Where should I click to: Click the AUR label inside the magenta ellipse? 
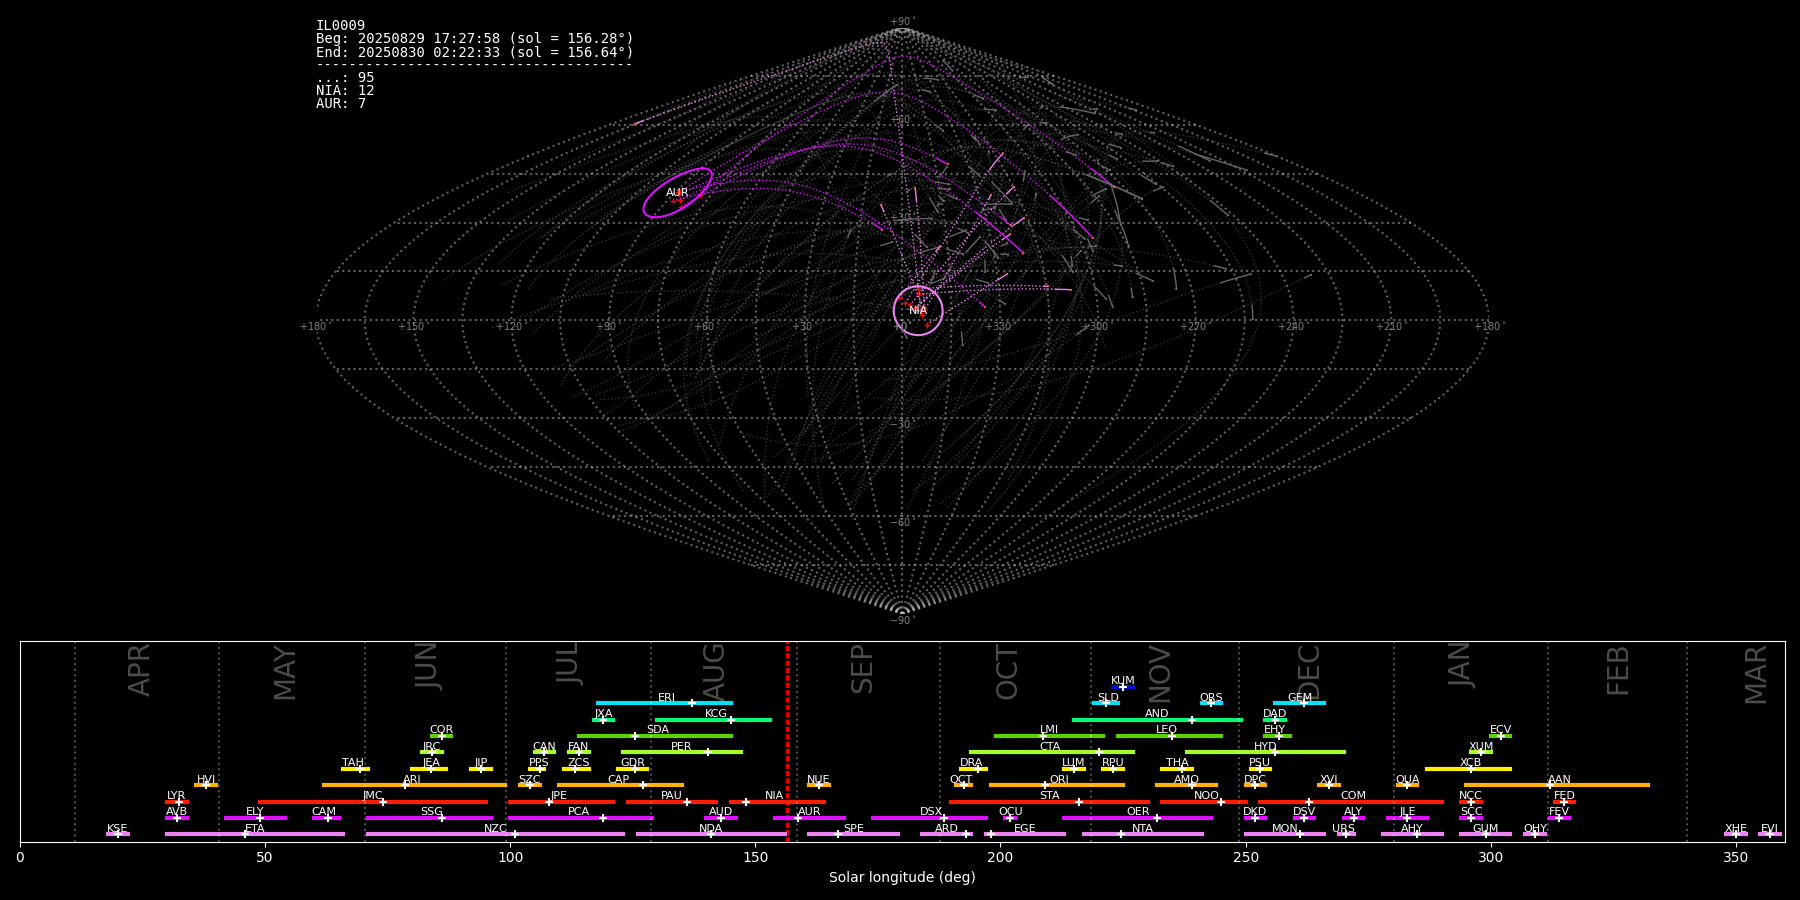click(677, 193)
